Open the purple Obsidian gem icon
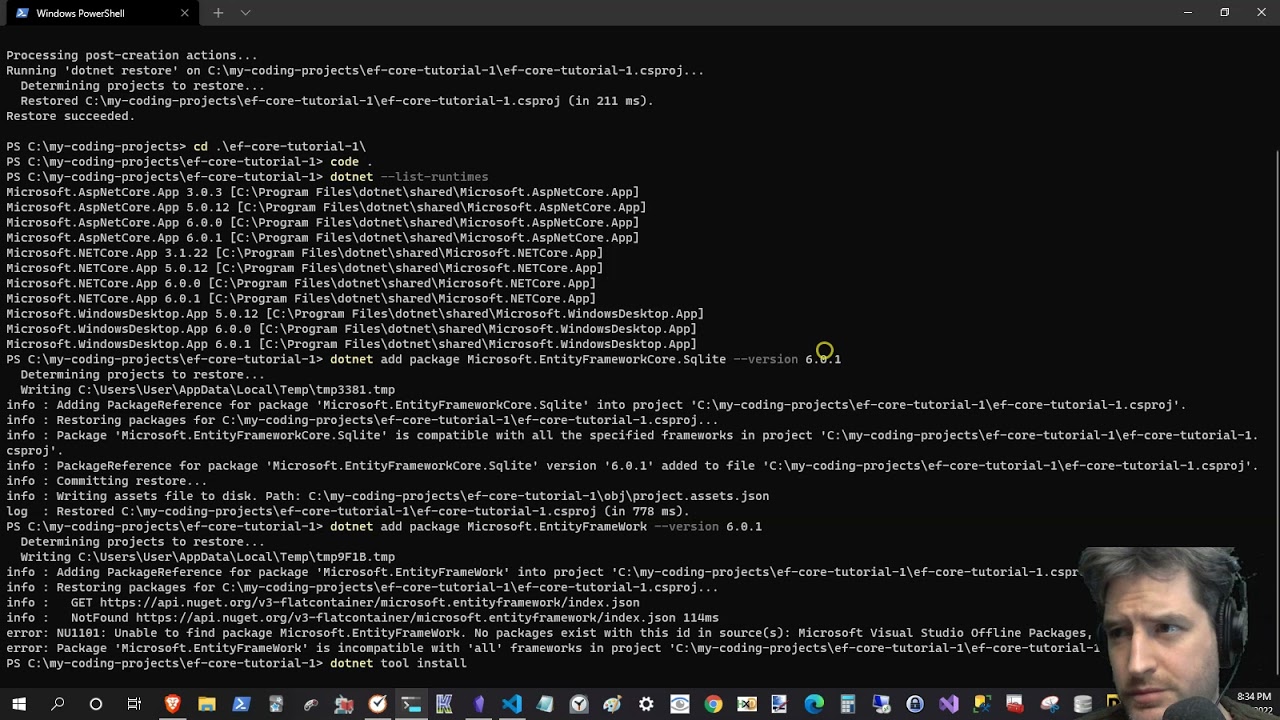The image size is (1280, 720). [479, 704]
